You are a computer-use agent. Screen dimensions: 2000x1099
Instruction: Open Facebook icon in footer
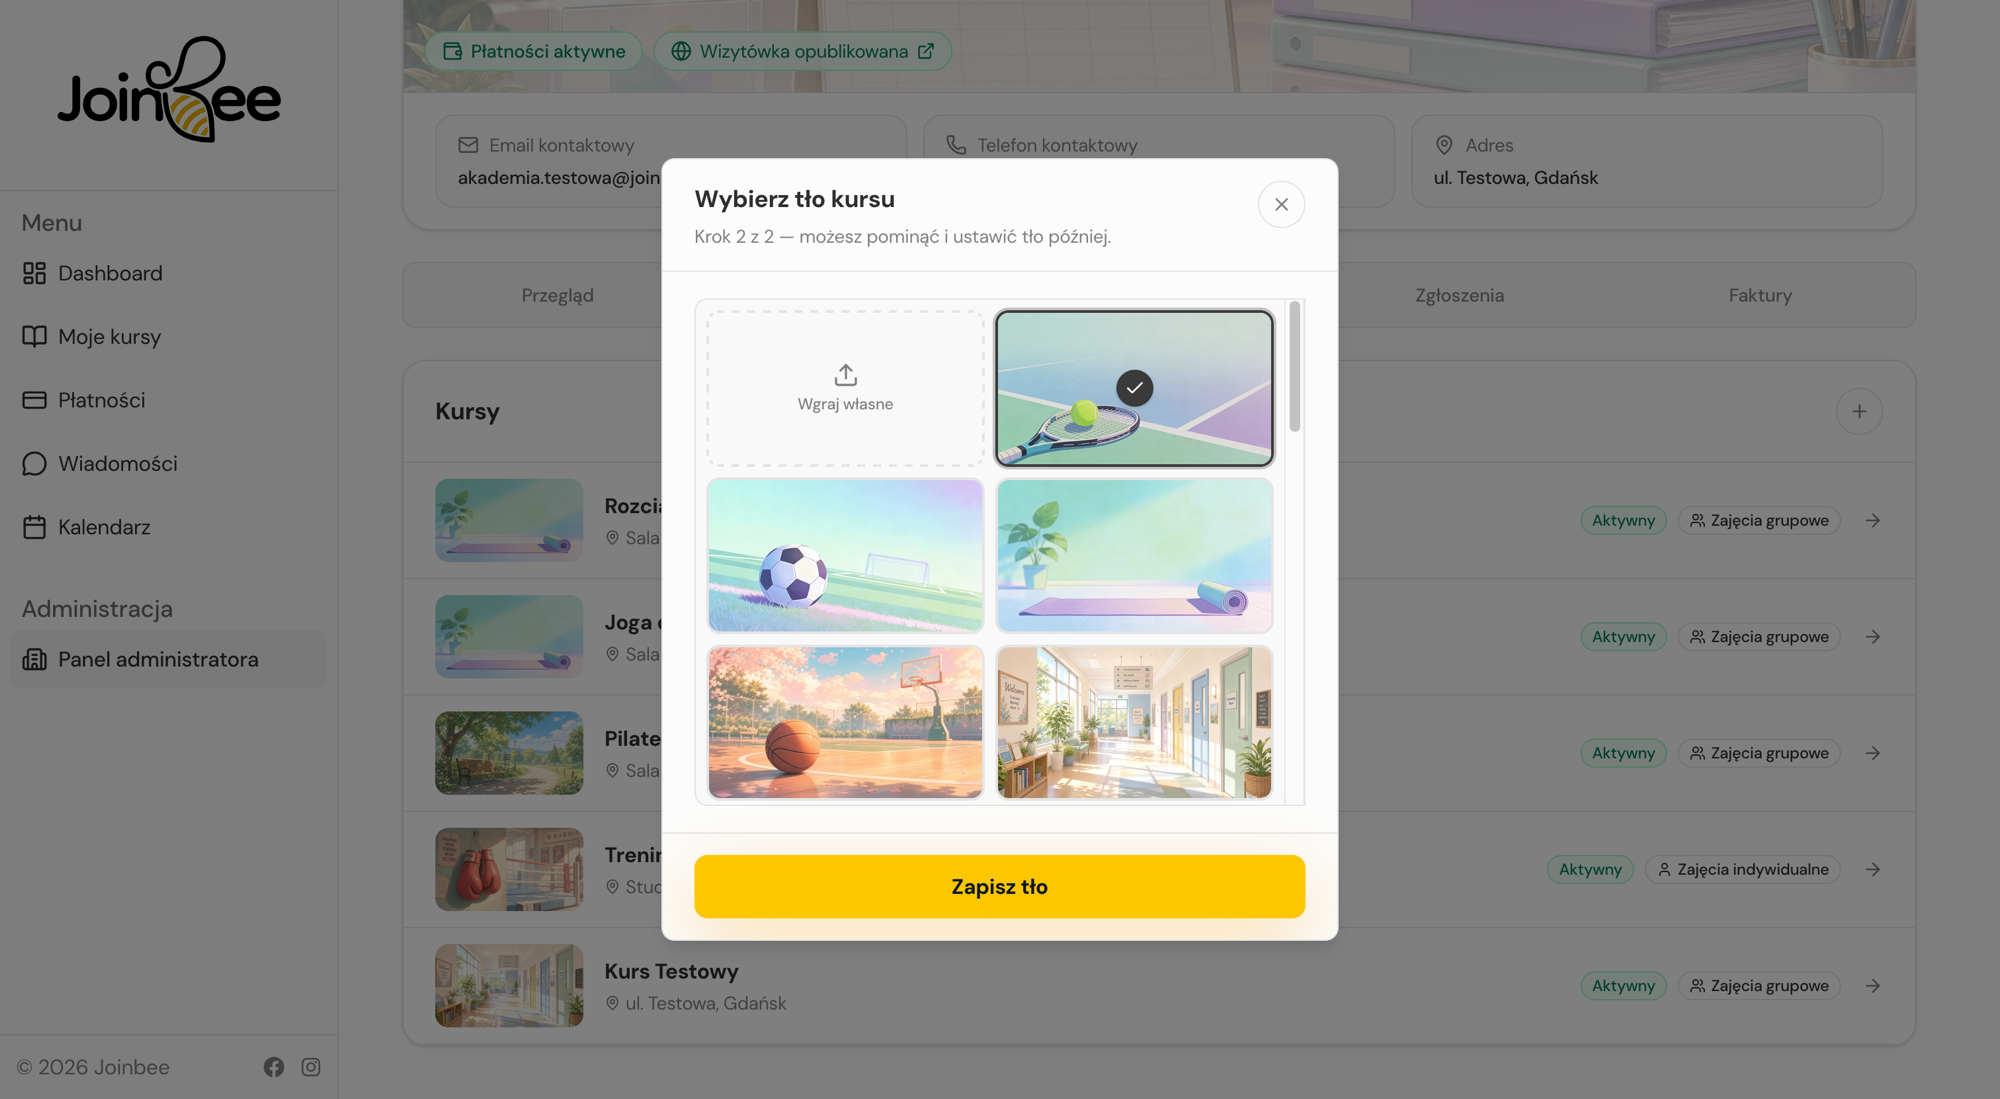[x=274, y=1067]
